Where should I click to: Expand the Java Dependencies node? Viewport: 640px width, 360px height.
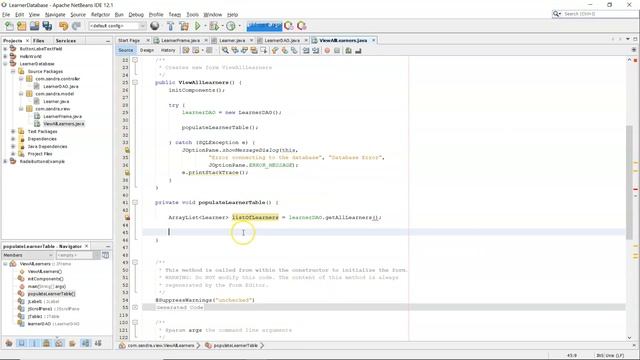(13, 146)
